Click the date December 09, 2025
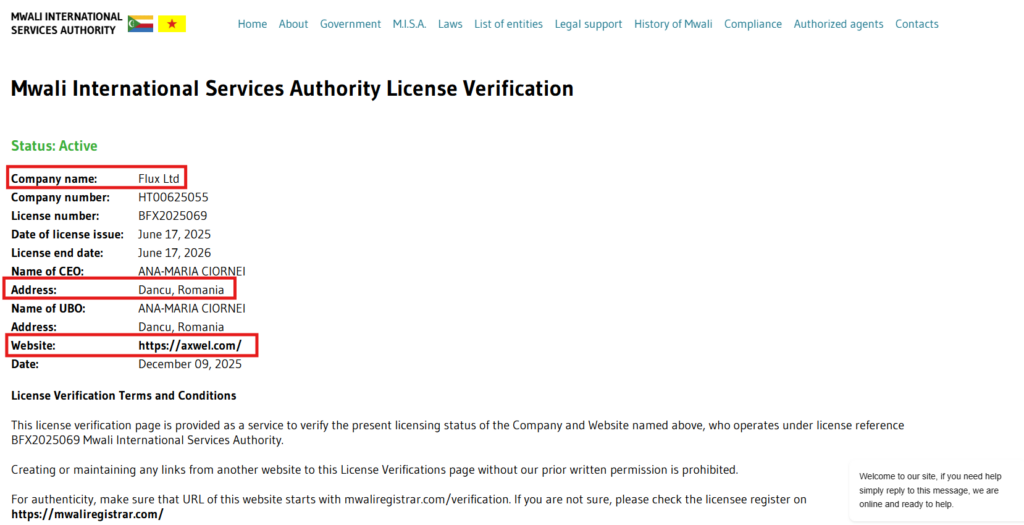The width and height of the screenshot is (1024, 525). tap(190, 364)
